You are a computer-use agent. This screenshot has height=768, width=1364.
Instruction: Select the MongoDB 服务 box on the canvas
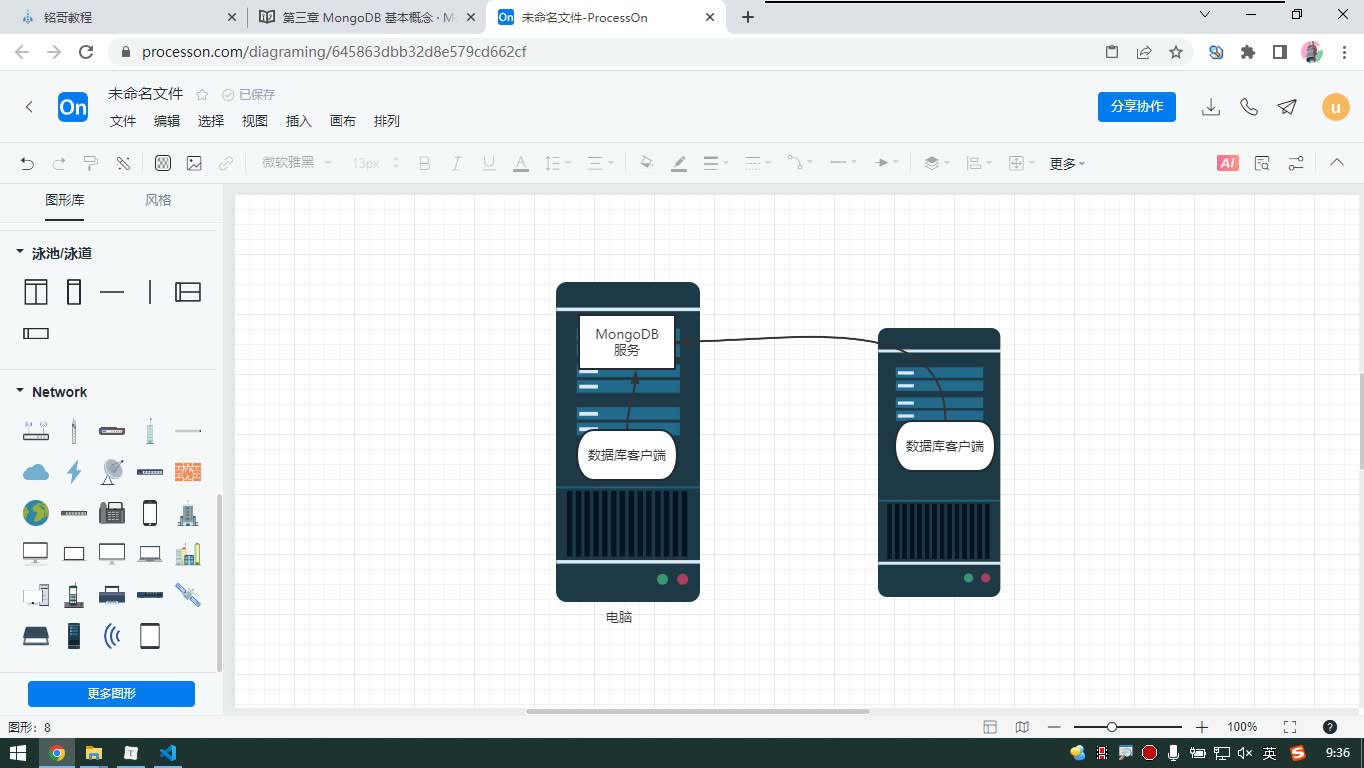point(627,342)
